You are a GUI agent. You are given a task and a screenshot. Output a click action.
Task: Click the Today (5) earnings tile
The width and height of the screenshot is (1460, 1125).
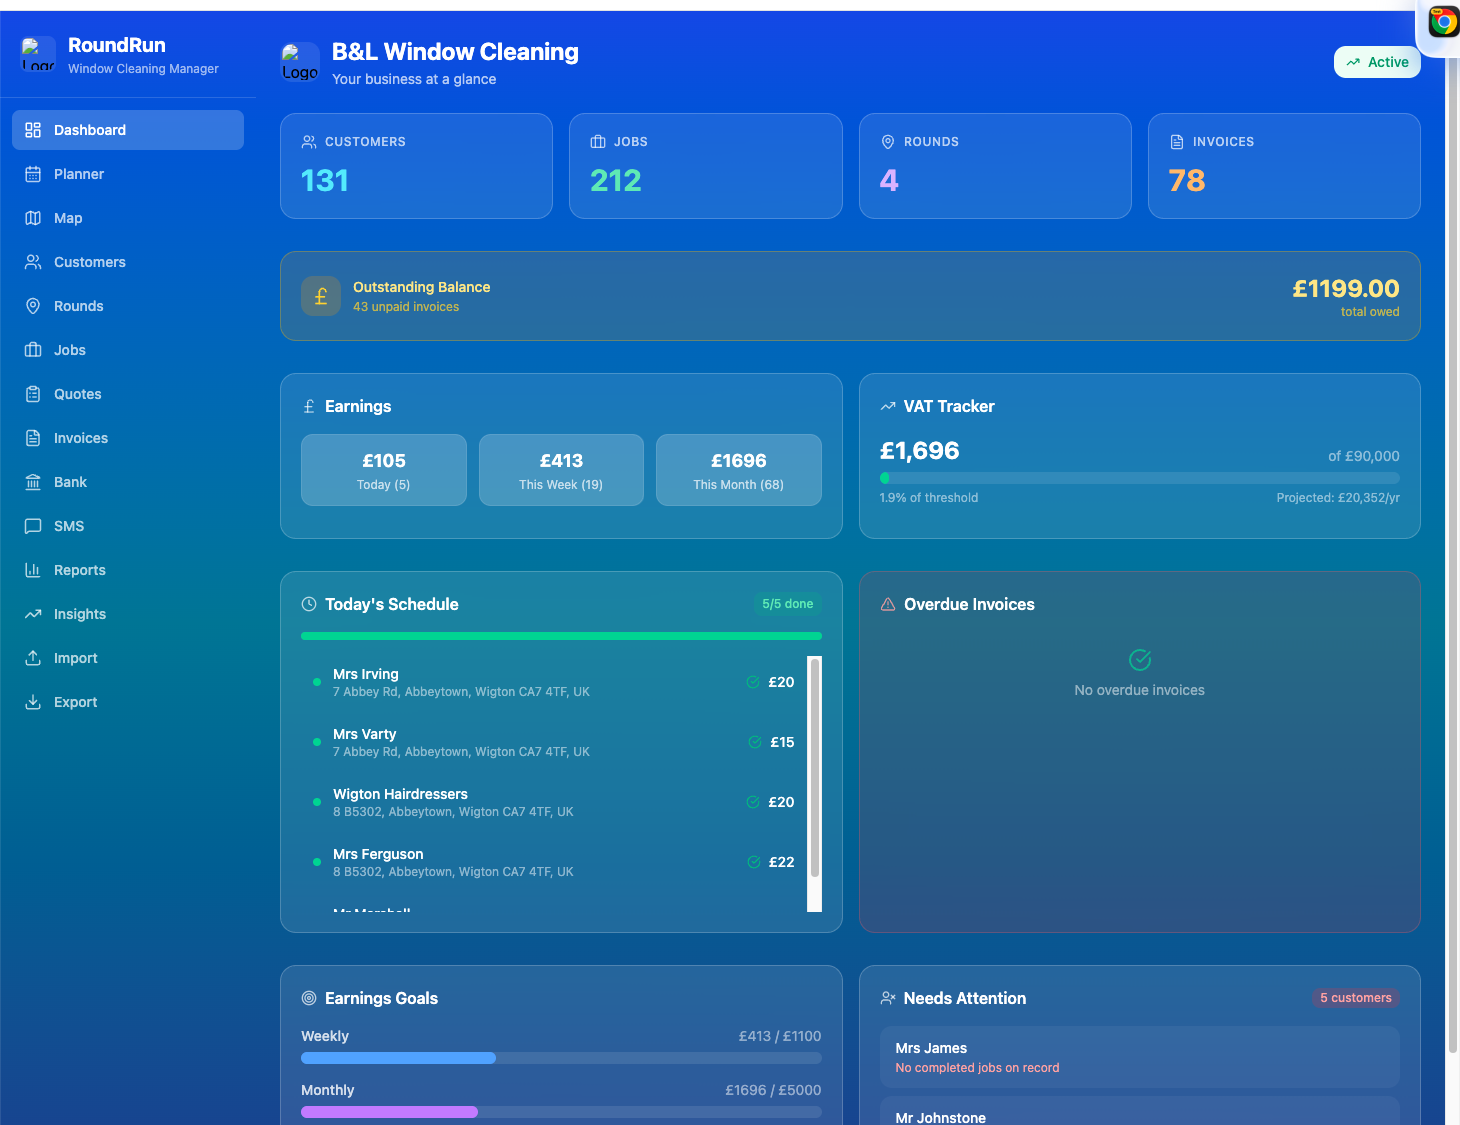(384, 470)
